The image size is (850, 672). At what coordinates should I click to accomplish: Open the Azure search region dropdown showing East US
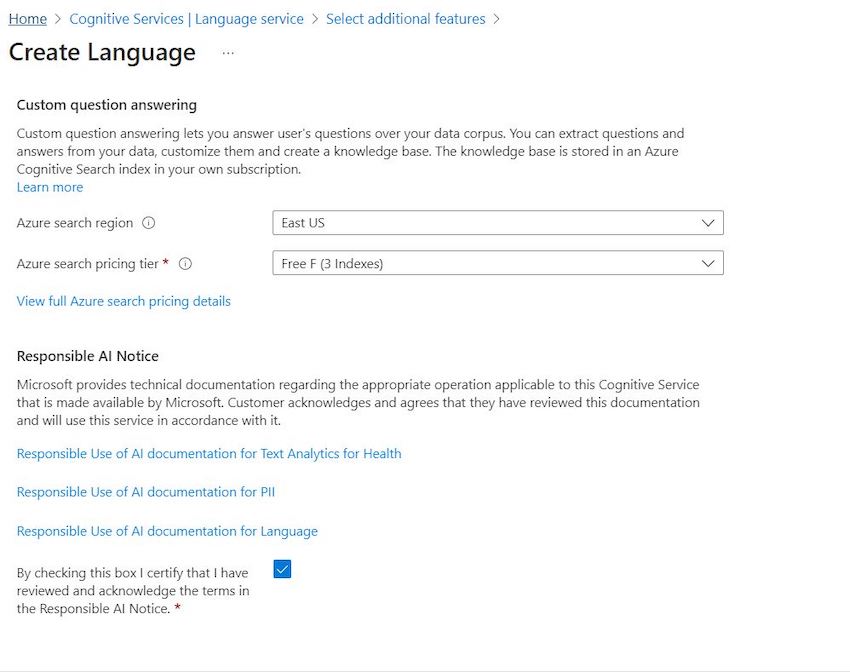click(450, 223)
